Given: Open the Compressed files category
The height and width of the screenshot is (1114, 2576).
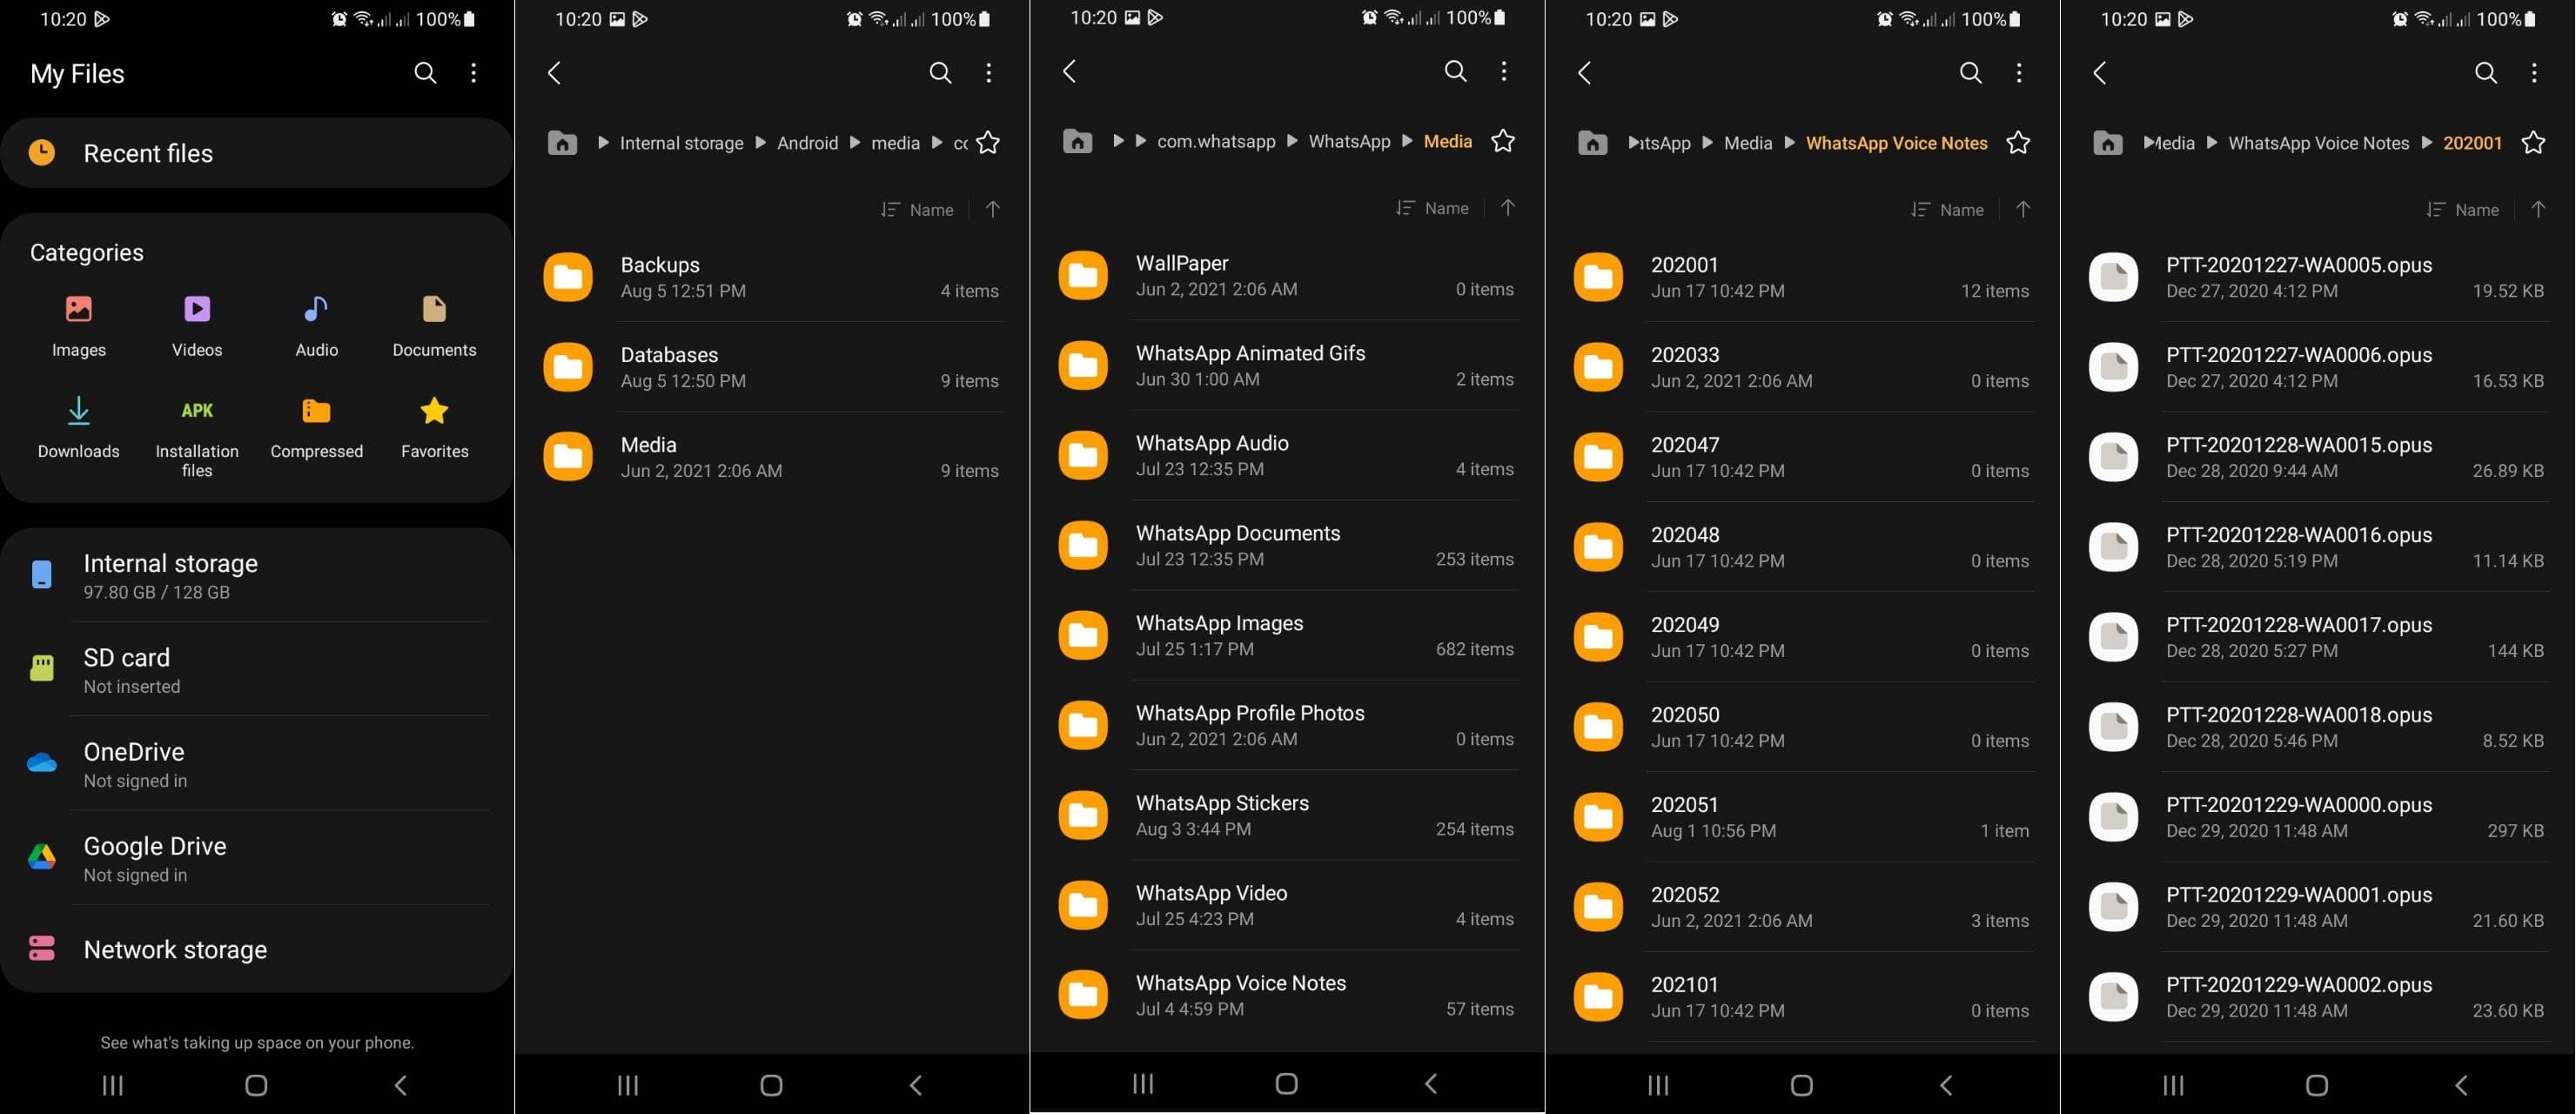Looking at the screenshot, I should pos(316,428).
